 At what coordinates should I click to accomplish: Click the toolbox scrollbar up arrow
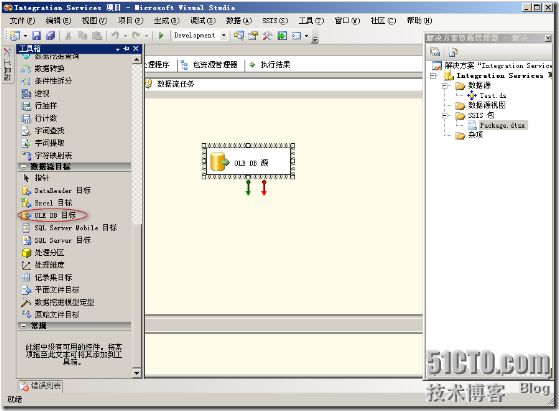tap(137, 60)
